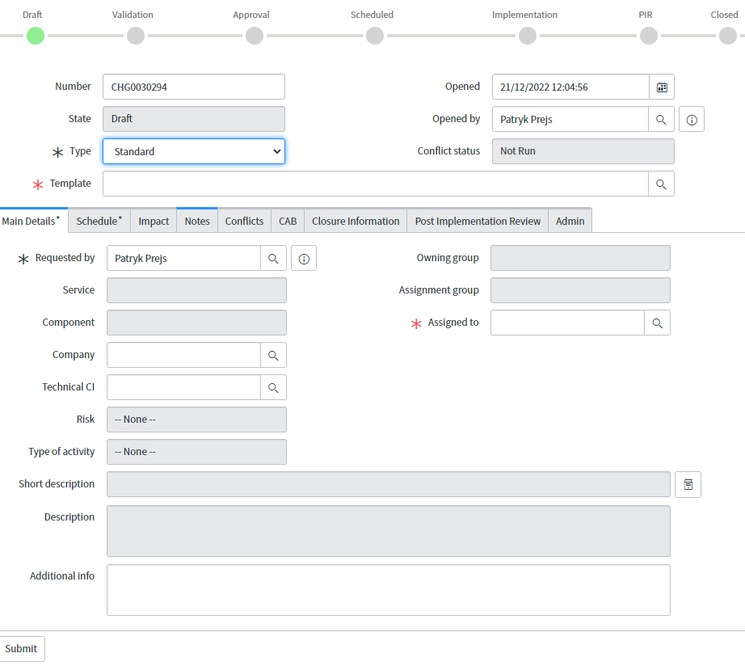745x671 pixels.
Task: Click the Description text area
Action: tap(389, 531)
